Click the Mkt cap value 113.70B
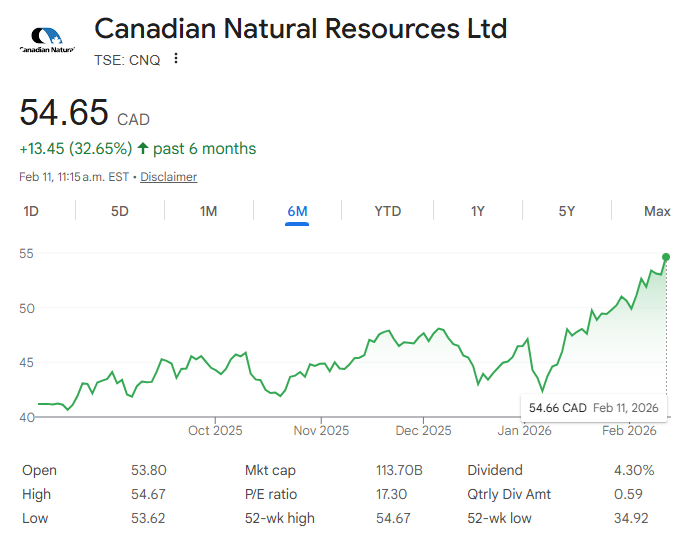676x537 pixels. point(399,470)
